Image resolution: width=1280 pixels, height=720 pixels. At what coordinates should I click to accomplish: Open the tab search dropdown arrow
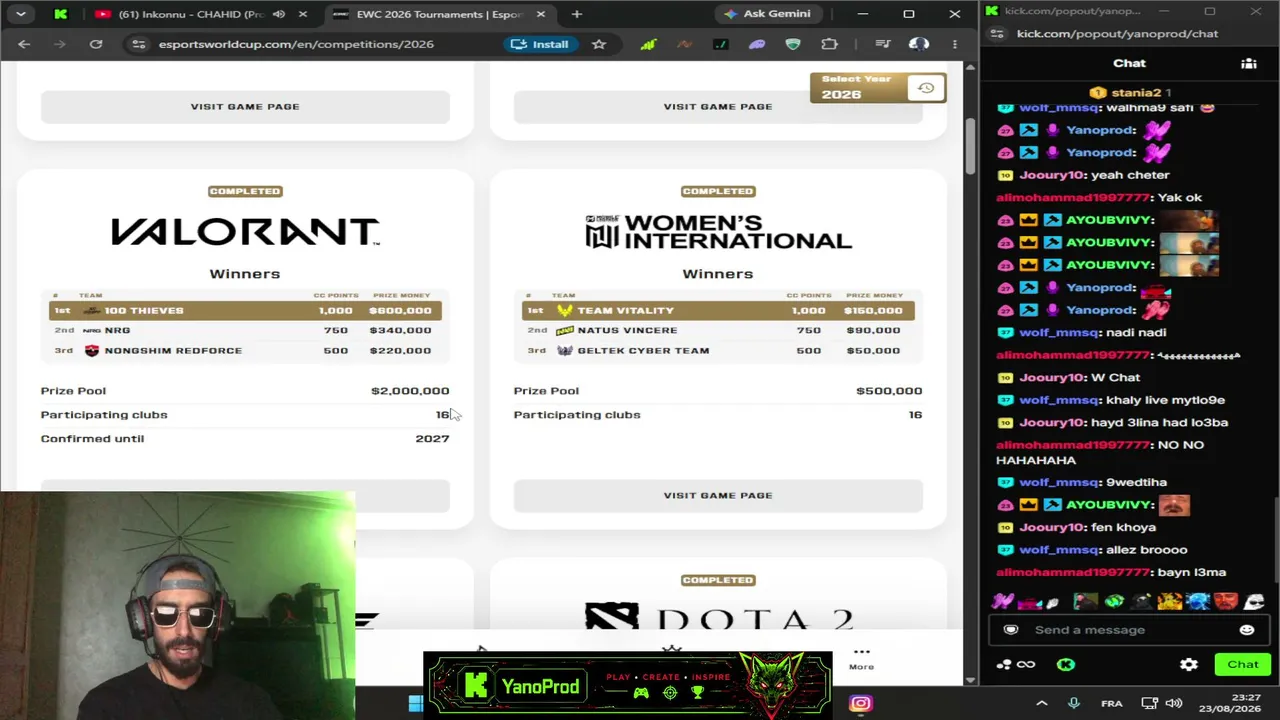[20, 14]
